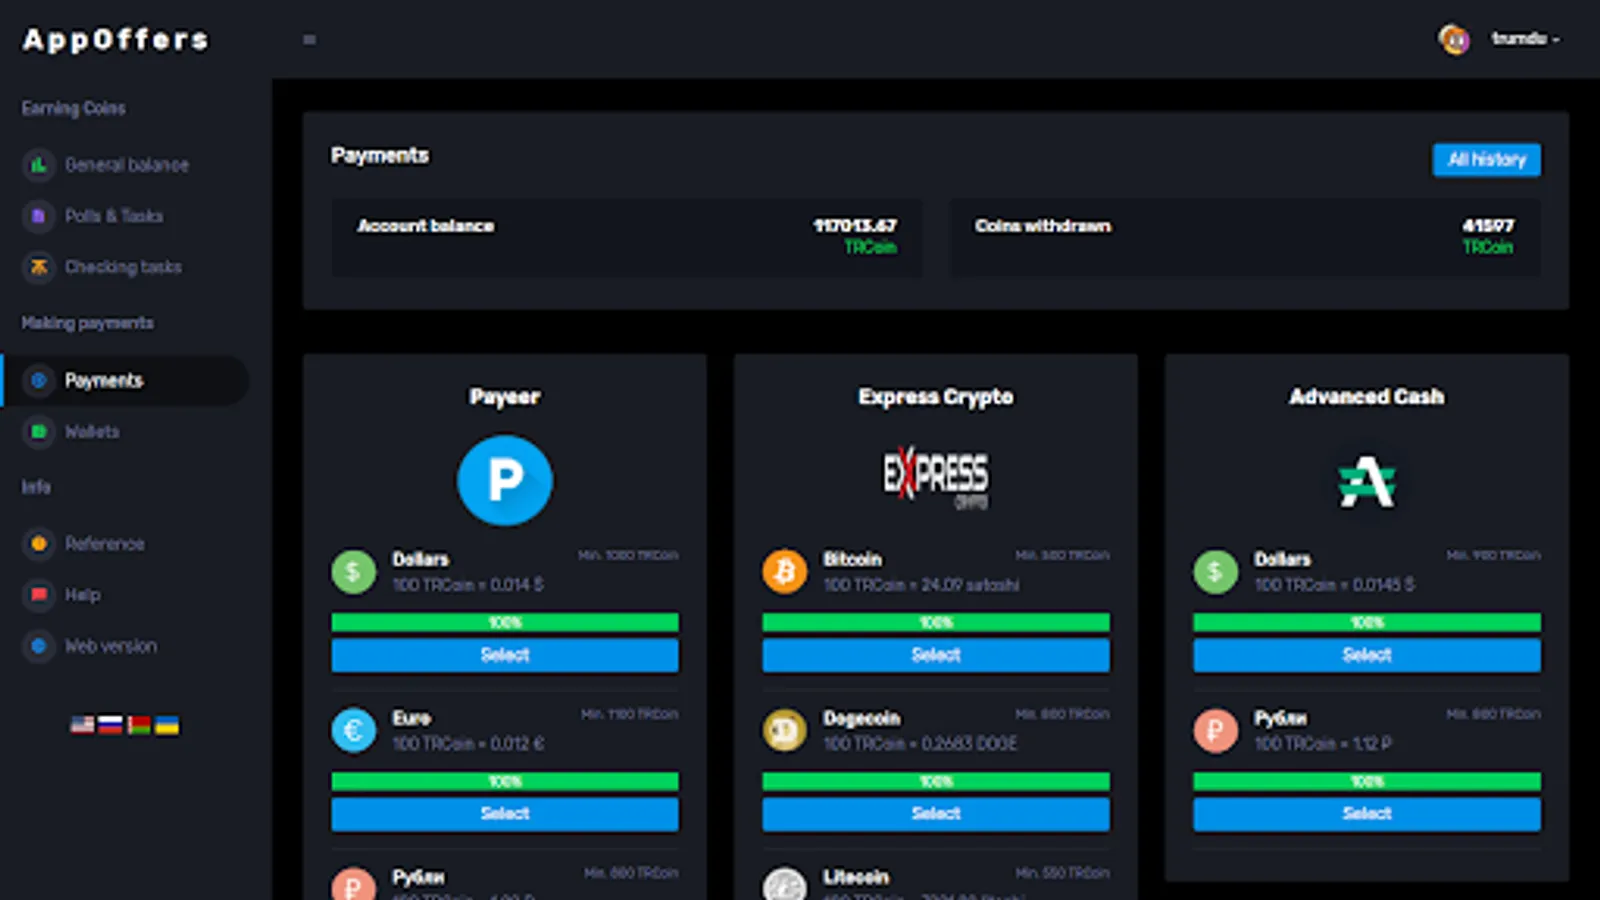Open the user avatar picture
1600x900 pixels.
pyautogui.click(x=1454, y=40)
